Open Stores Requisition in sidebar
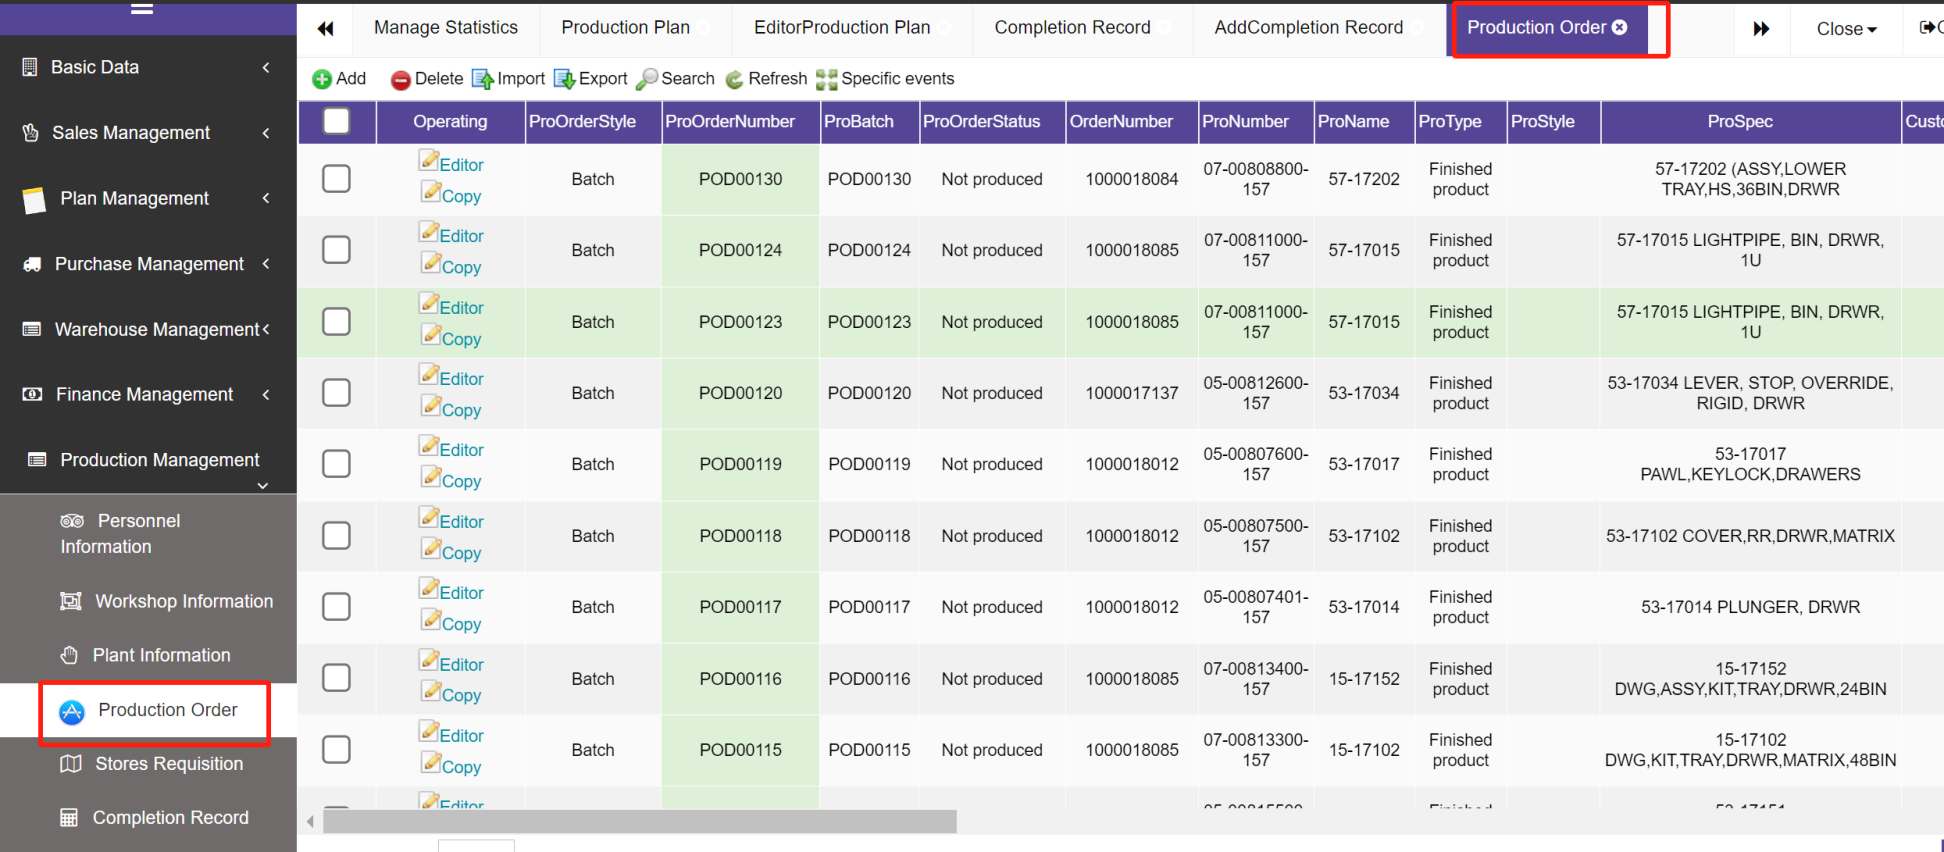The width and height of the screenshot is (1944, 852). [x=168, y=764]
